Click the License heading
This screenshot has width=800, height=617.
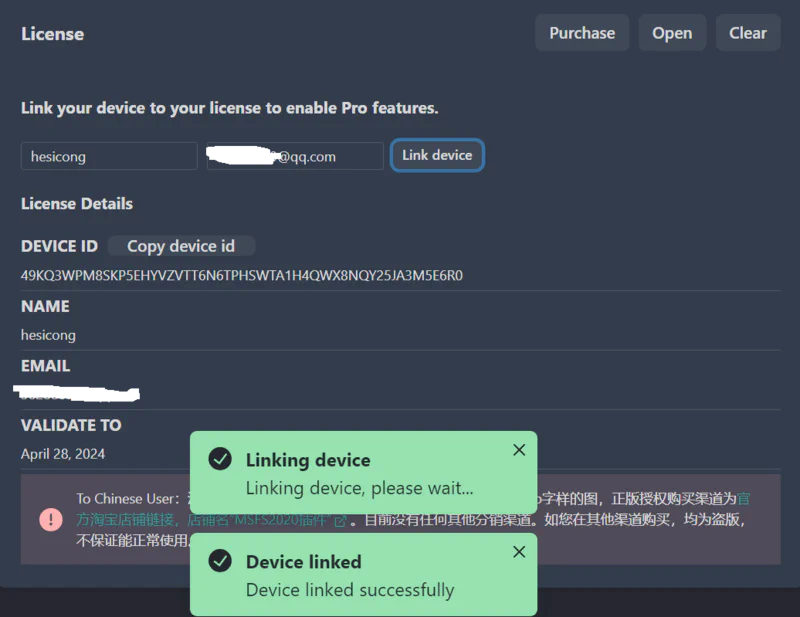pos(52,34)
